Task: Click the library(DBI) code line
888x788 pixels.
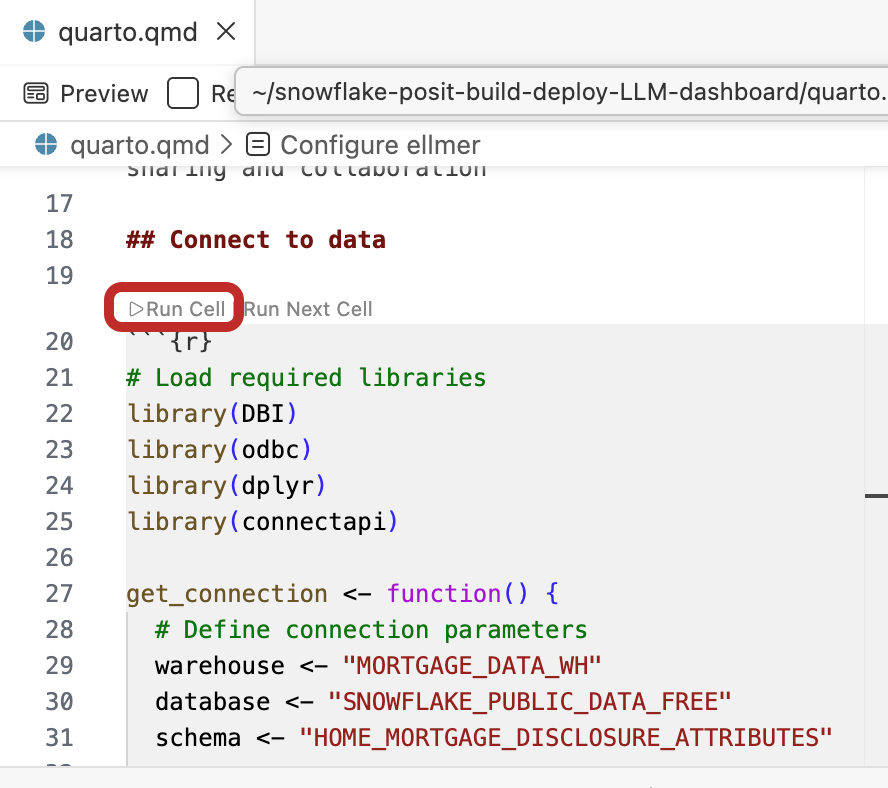Action: click(212, 414)
